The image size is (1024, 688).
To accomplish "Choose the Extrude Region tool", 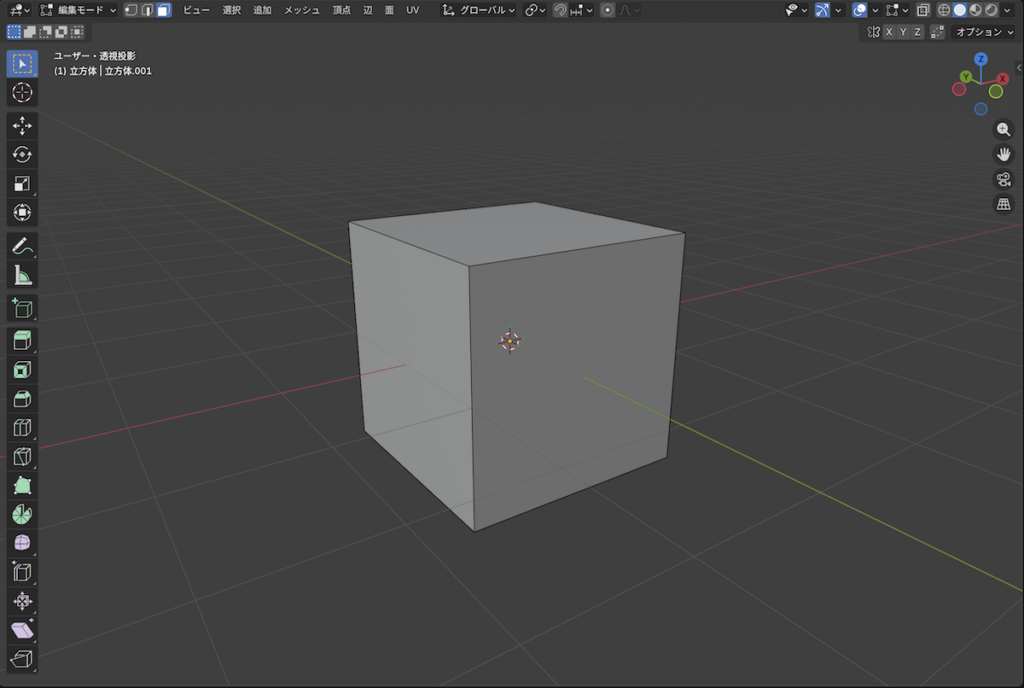I will click(22, 340).
